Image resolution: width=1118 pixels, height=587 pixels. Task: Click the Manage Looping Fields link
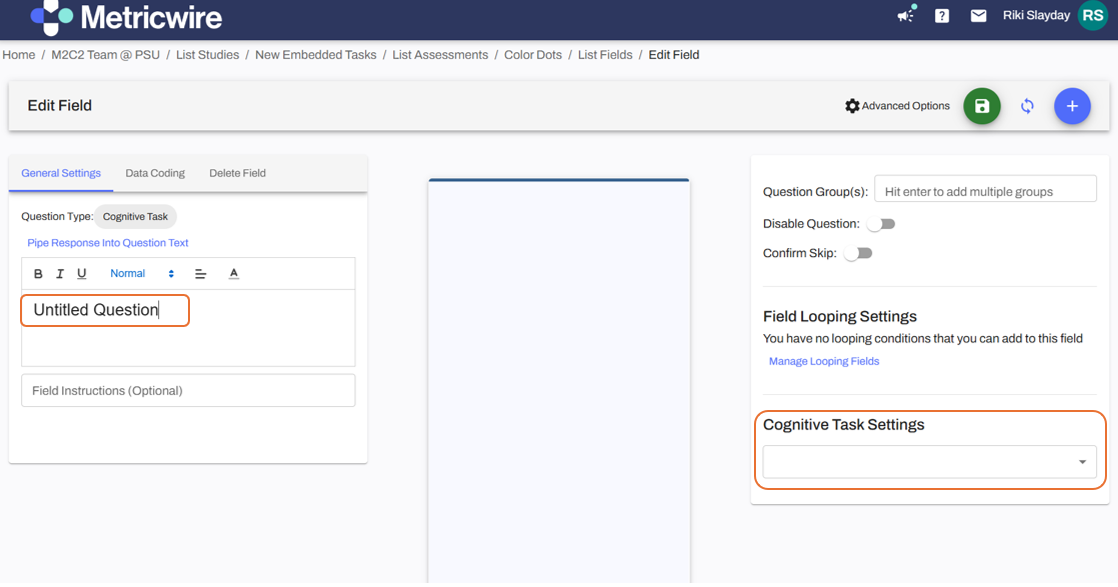coord(824,361)
